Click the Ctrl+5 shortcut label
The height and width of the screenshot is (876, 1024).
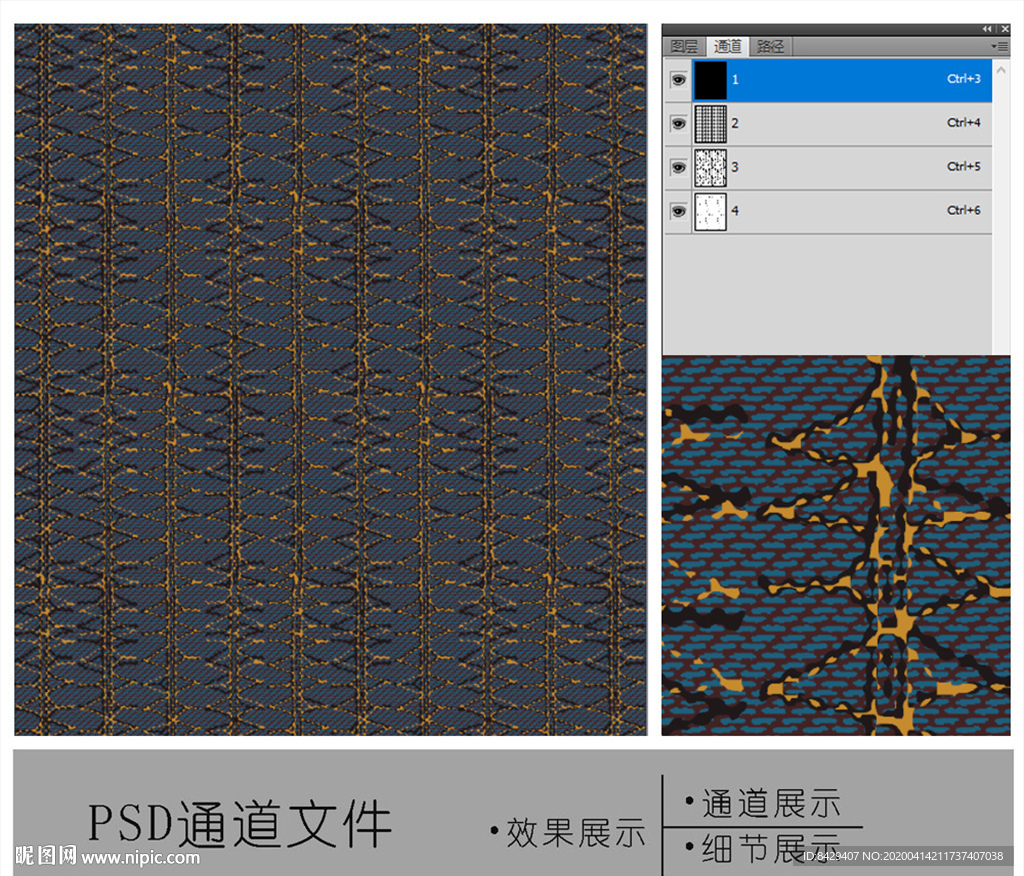pos(964,167)
